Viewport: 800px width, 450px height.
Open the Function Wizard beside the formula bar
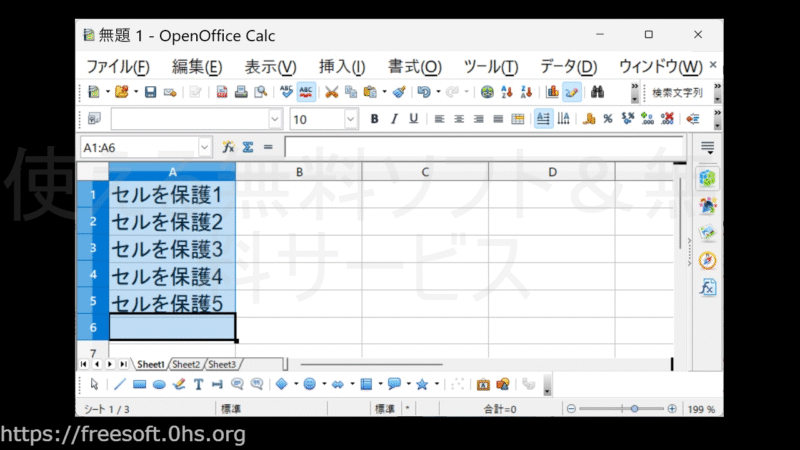tap(229, 147)
